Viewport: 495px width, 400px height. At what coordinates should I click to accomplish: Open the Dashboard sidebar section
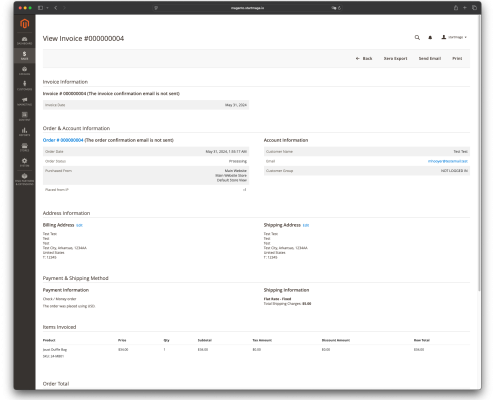coord(24,41)
